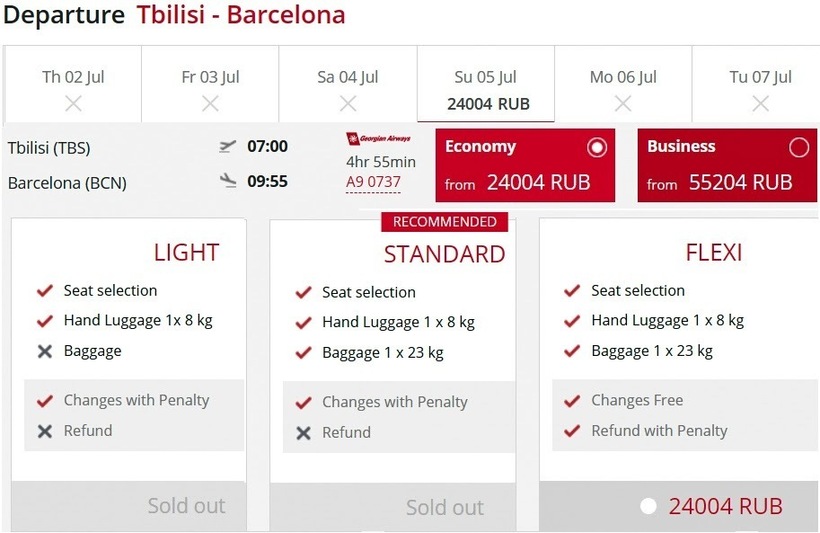Open the Sa 04 Jul date tab
Viewport: 820px width, 533px height.
(348, 88)
